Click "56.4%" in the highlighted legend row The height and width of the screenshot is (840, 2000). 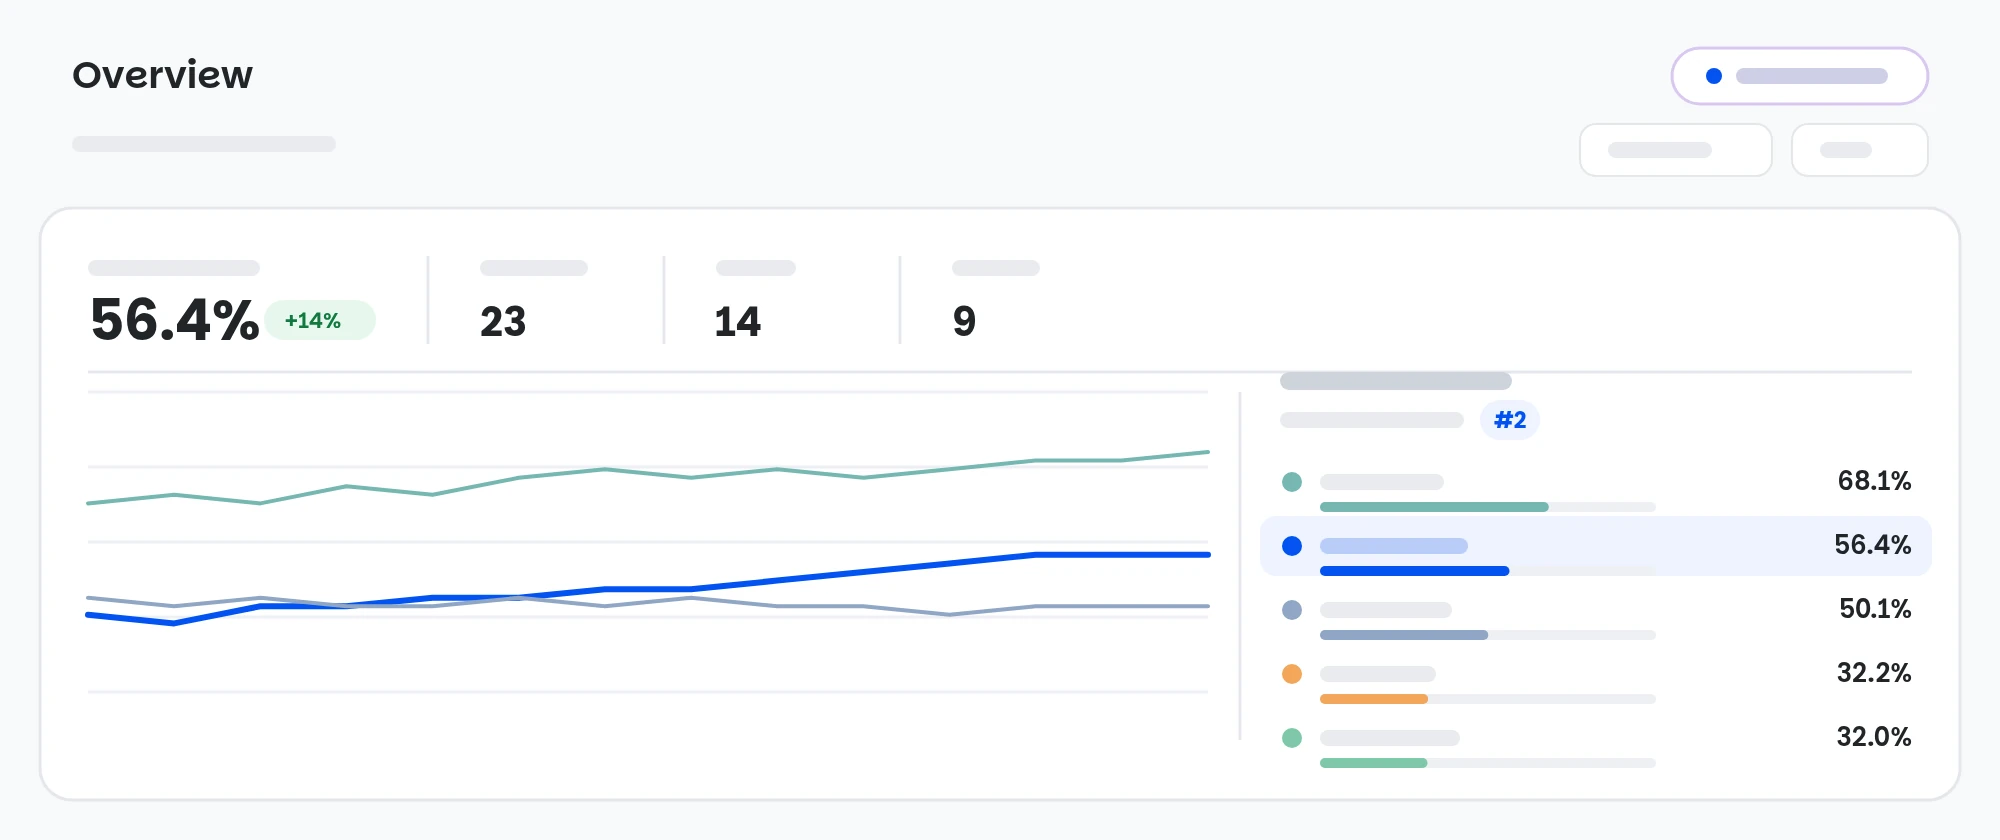click(1872, 545)
